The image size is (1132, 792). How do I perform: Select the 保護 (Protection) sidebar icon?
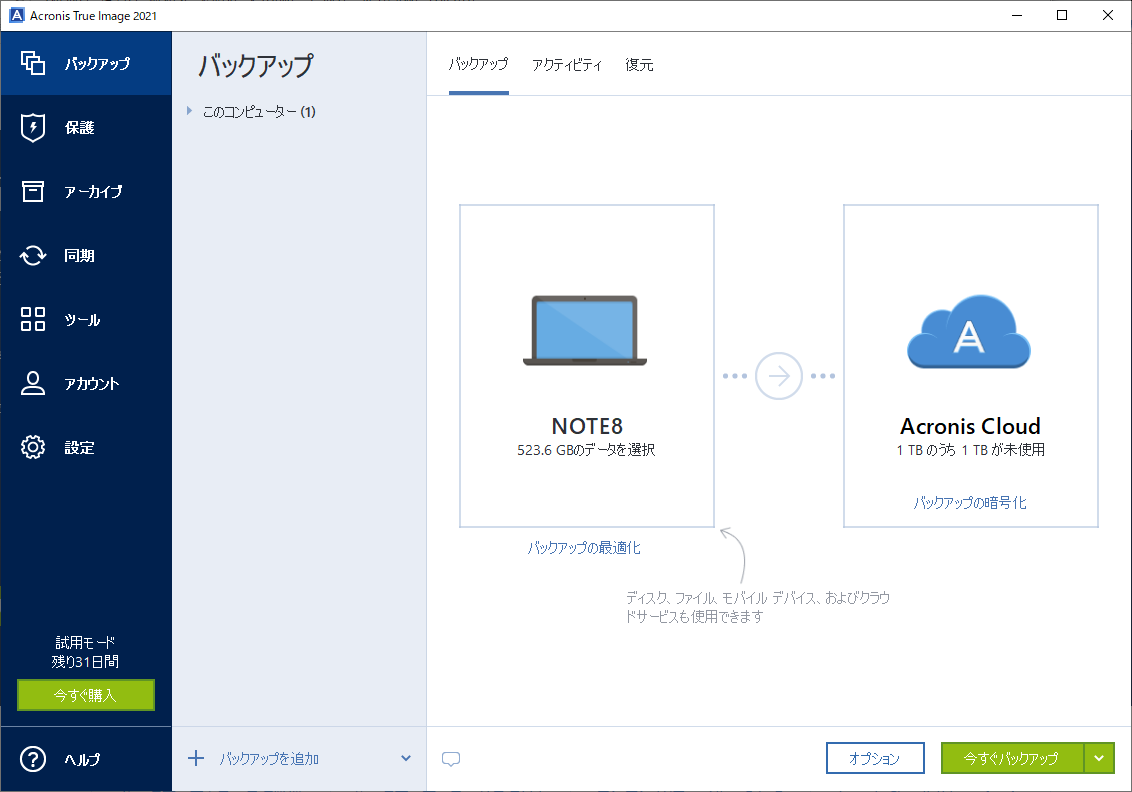coord(86,127)
